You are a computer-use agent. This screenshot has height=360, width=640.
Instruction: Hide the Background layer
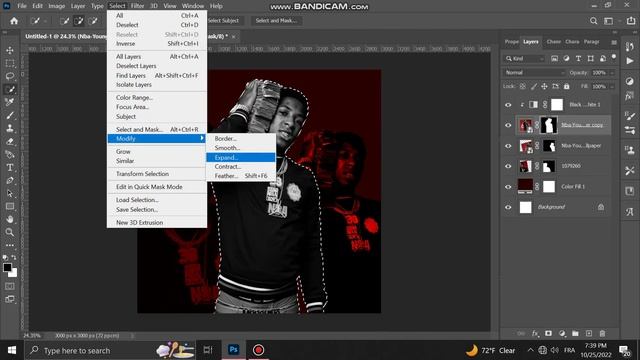[508, 207]
